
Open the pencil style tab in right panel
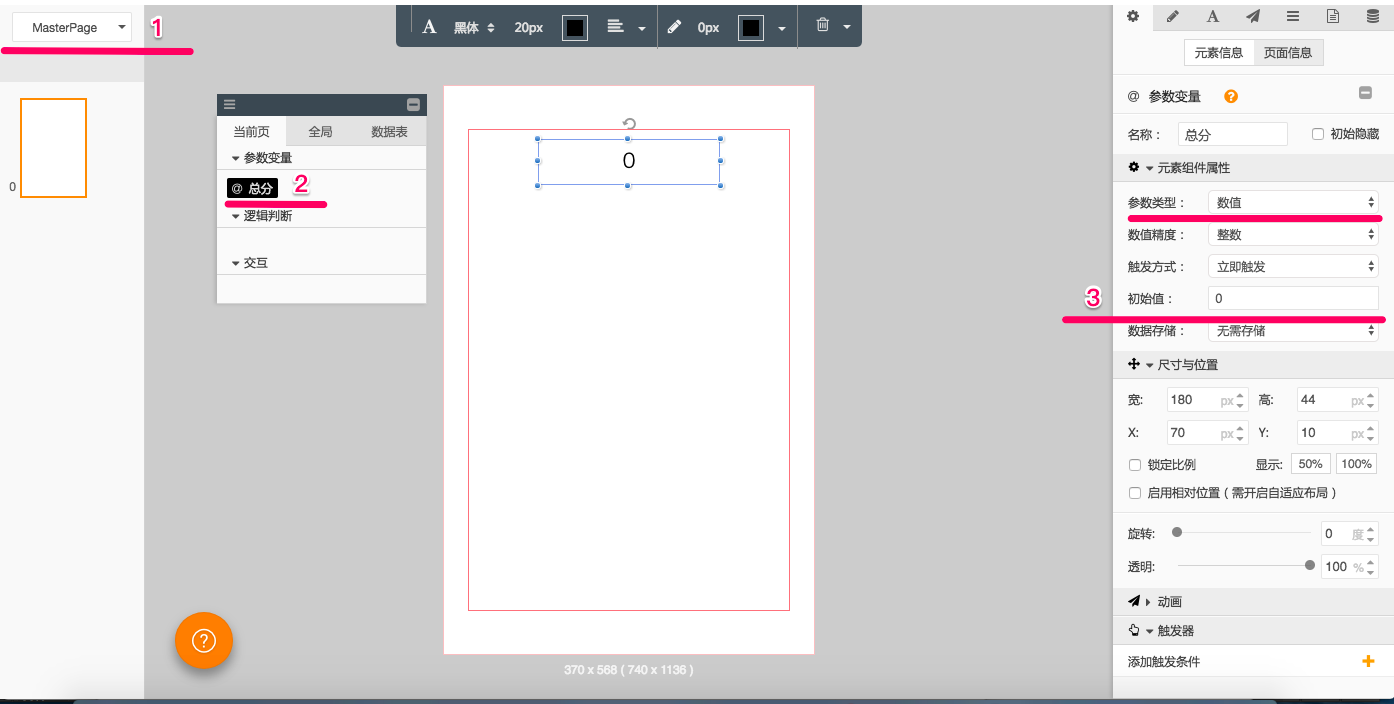coord(1173,16)
